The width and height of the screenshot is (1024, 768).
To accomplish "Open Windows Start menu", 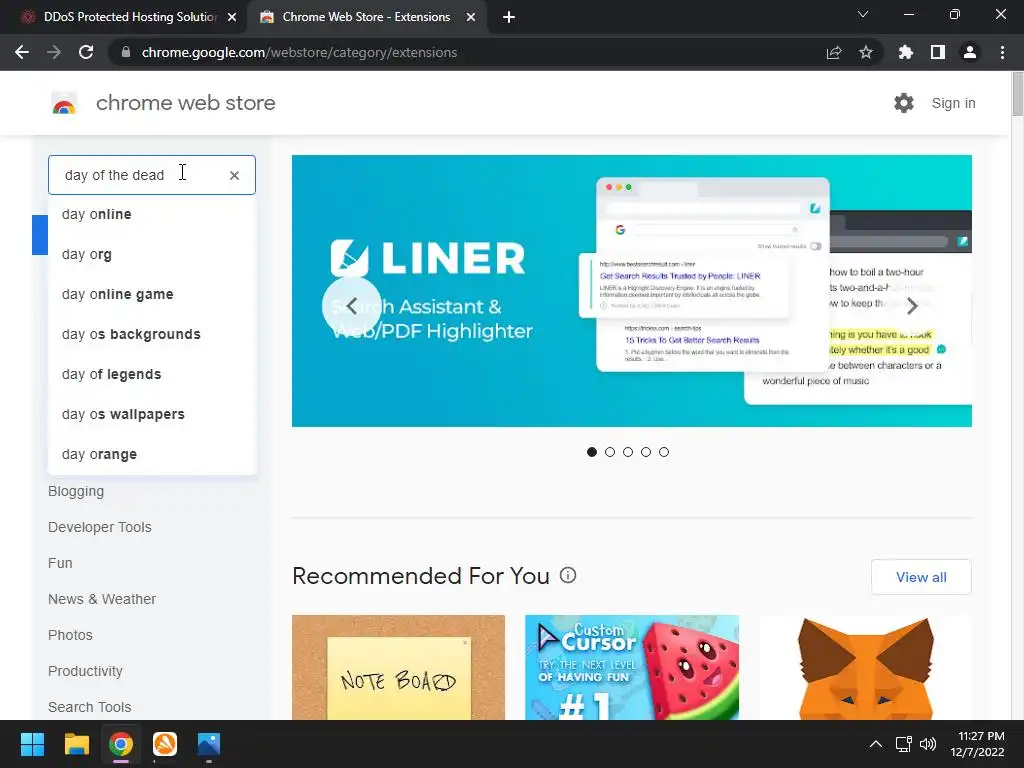I will click(32, 744).
